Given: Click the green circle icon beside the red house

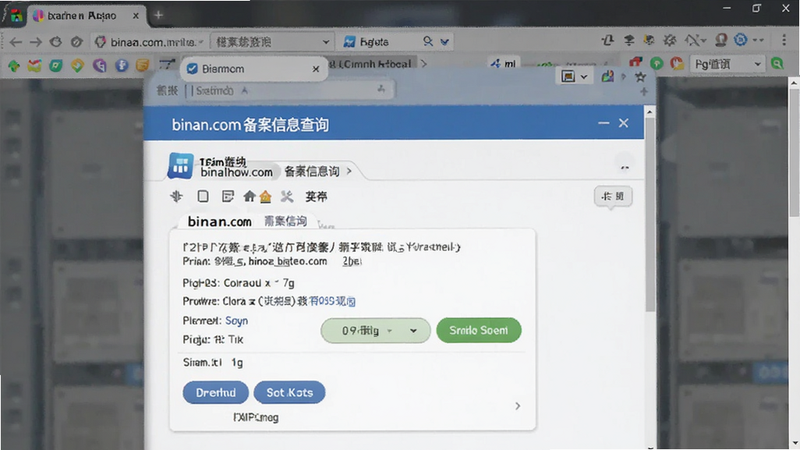Looking at the screenshot, I should pos(657,63).
